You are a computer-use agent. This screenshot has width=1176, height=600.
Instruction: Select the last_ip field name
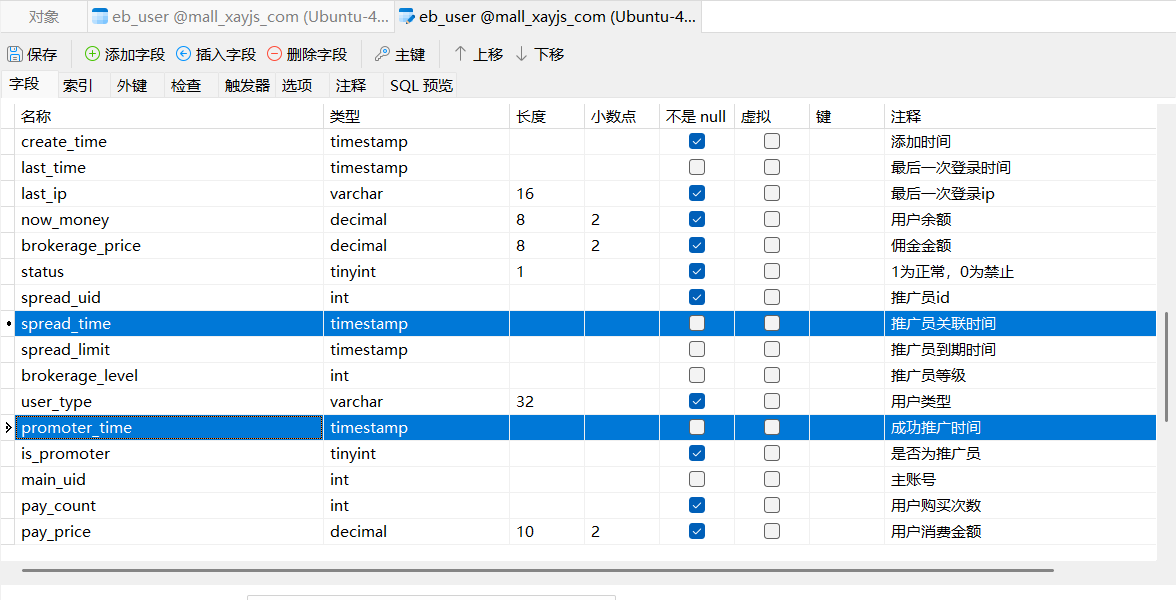44,194
